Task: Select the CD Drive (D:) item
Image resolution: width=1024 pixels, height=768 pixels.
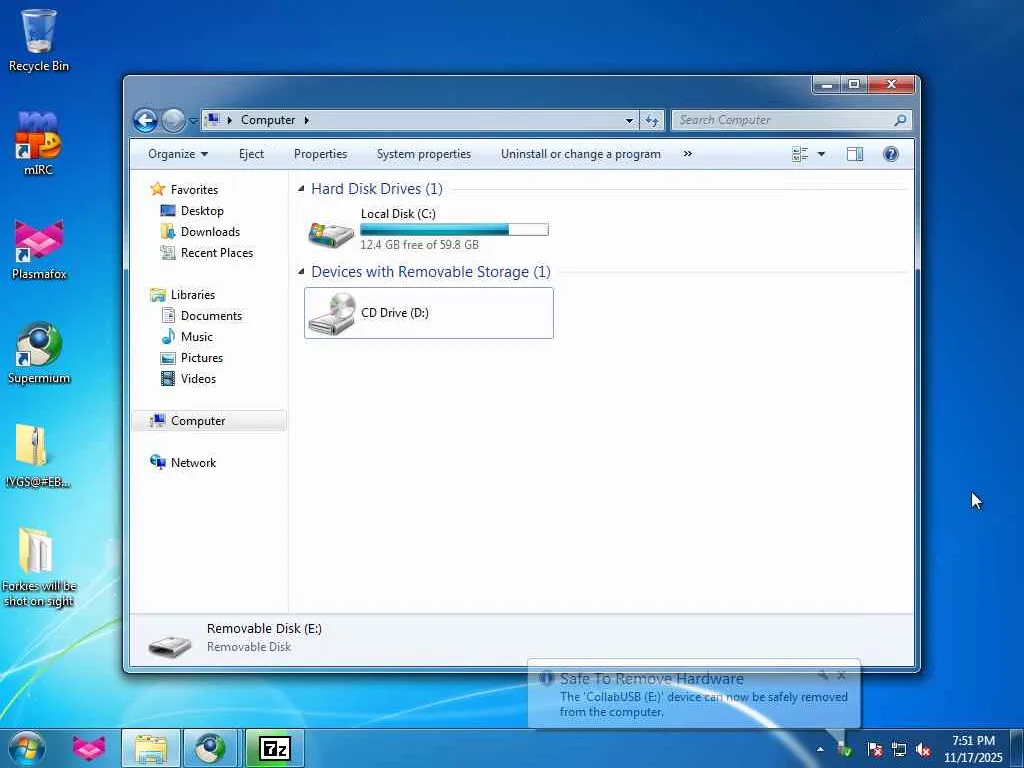Action: click(429, 313)
